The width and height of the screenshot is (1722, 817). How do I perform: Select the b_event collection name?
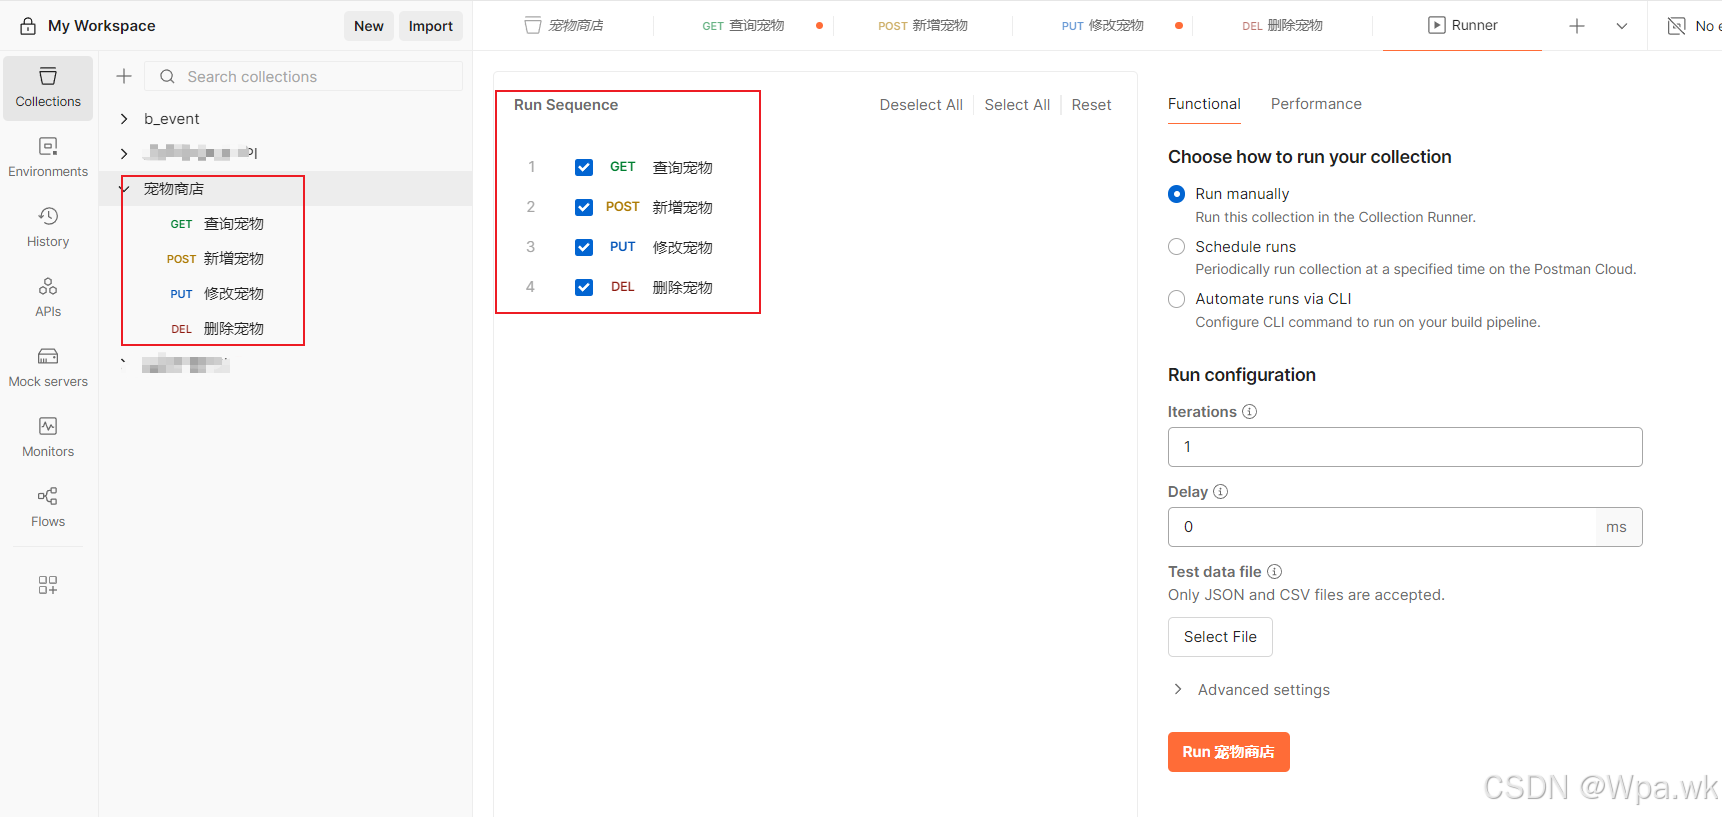[x=172, y=119]
